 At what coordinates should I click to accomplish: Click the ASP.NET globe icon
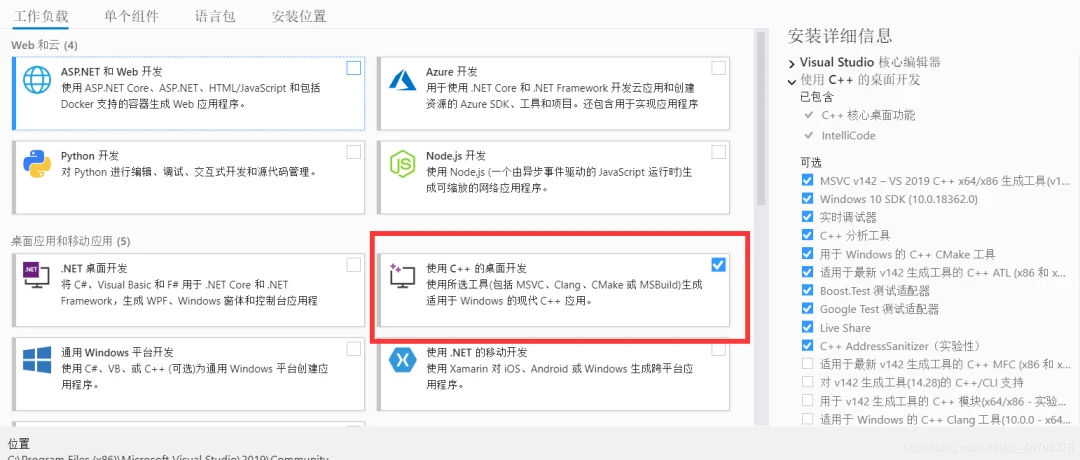[x=37, y=79]
